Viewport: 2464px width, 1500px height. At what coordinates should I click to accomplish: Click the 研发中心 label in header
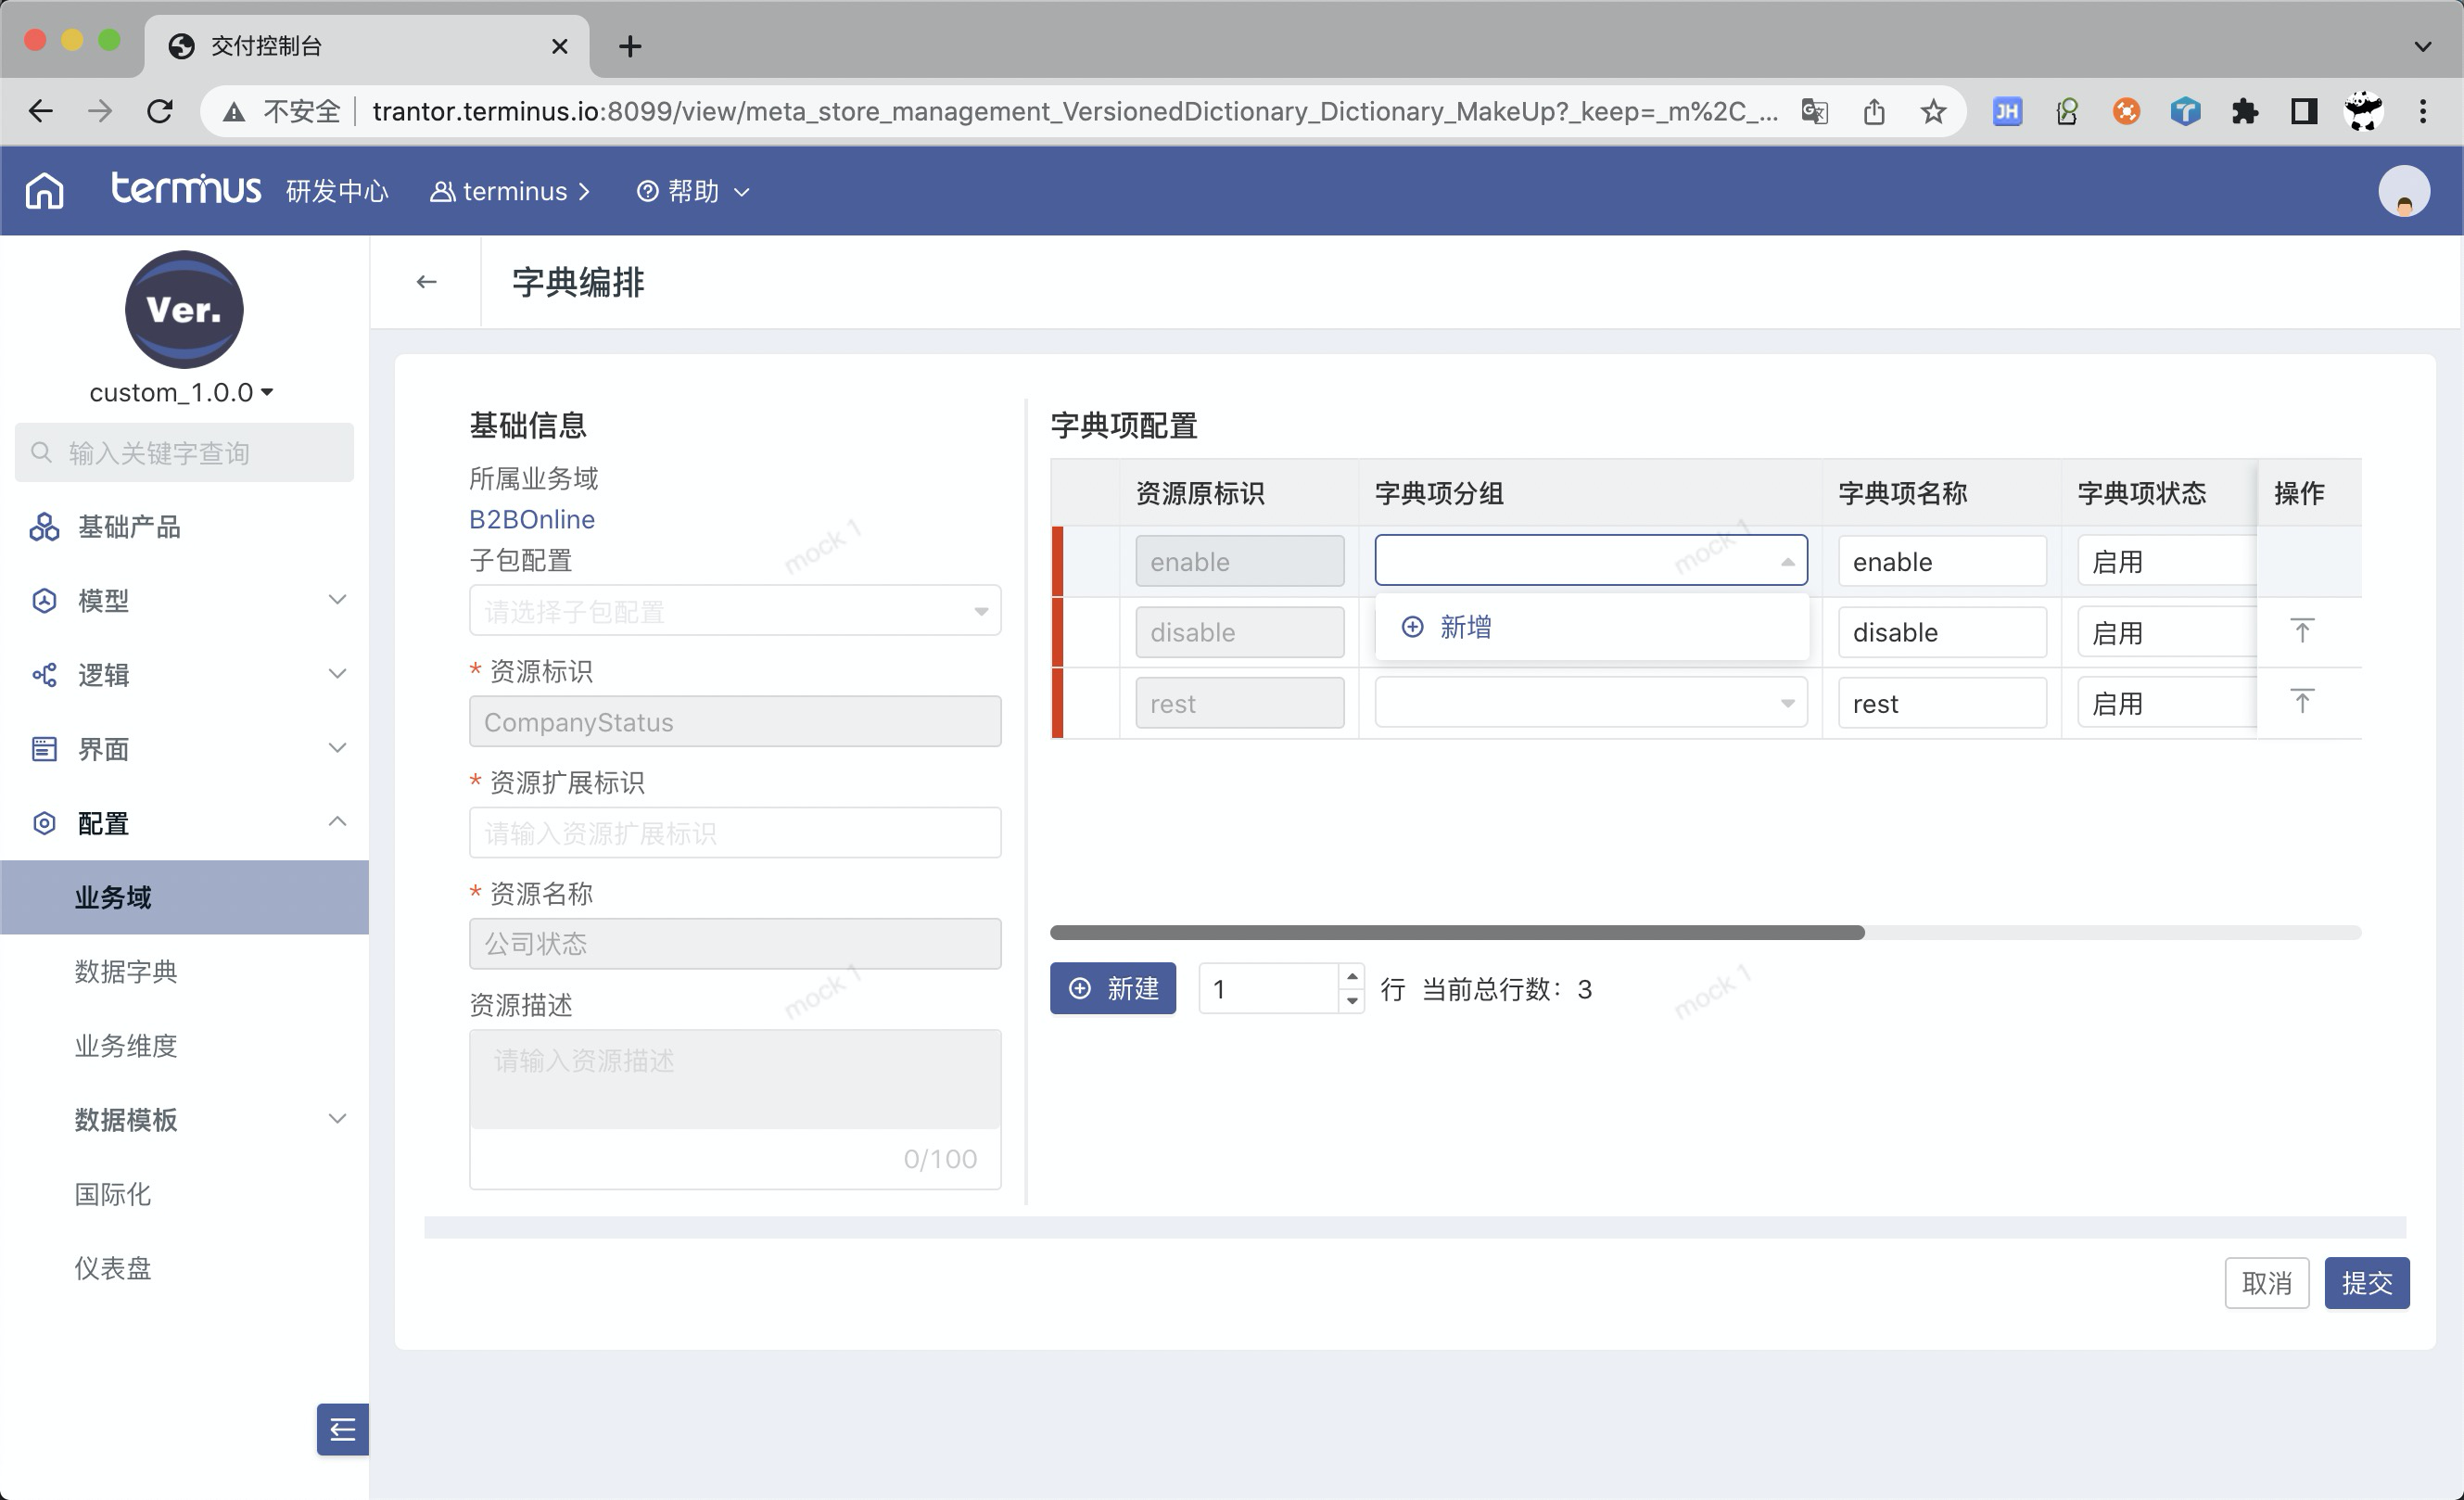coord(337,191)
